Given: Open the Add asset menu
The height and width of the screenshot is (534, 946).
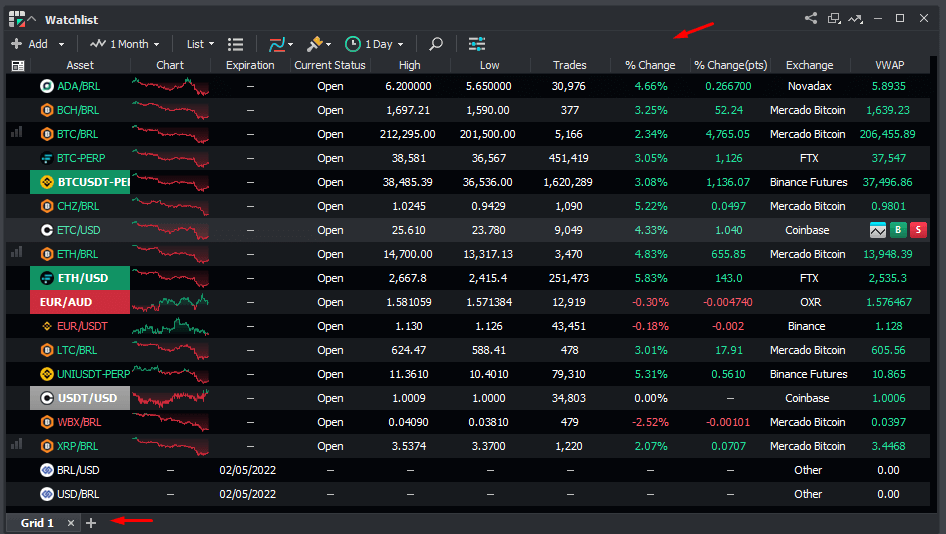Looking at the screenshot, I should click(37, 44).
